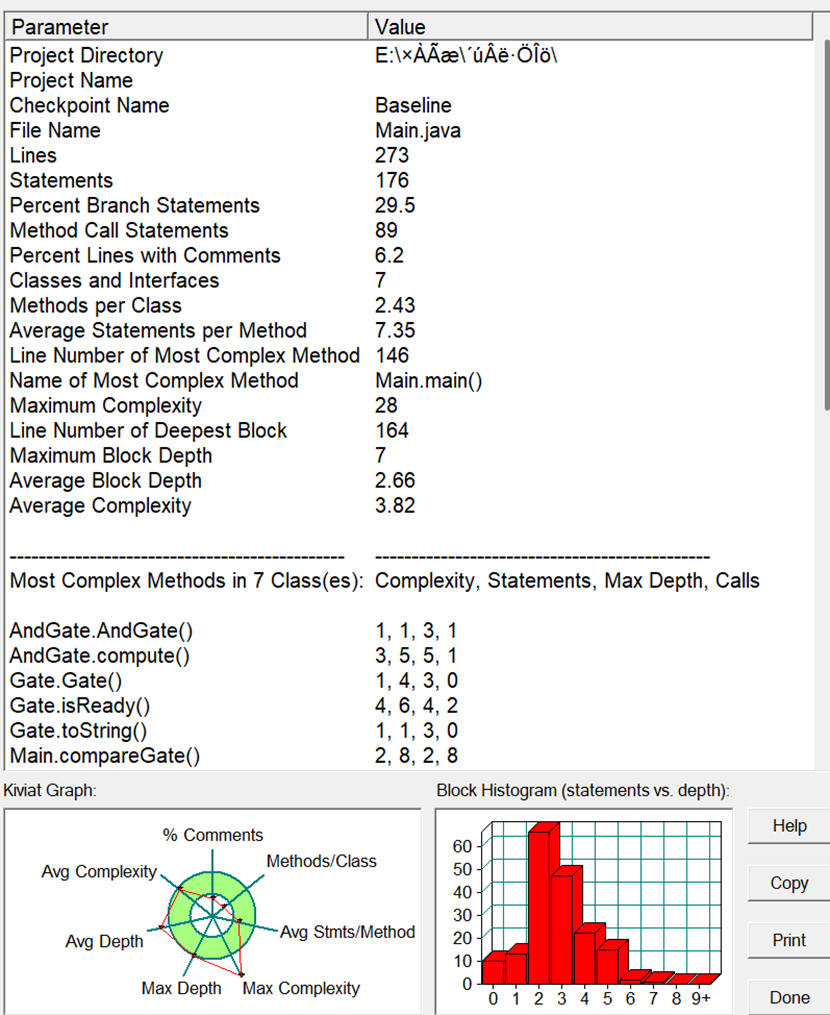Click the 273 lines value
Screen dimensions: 830x1015
(x=392, y=155)
